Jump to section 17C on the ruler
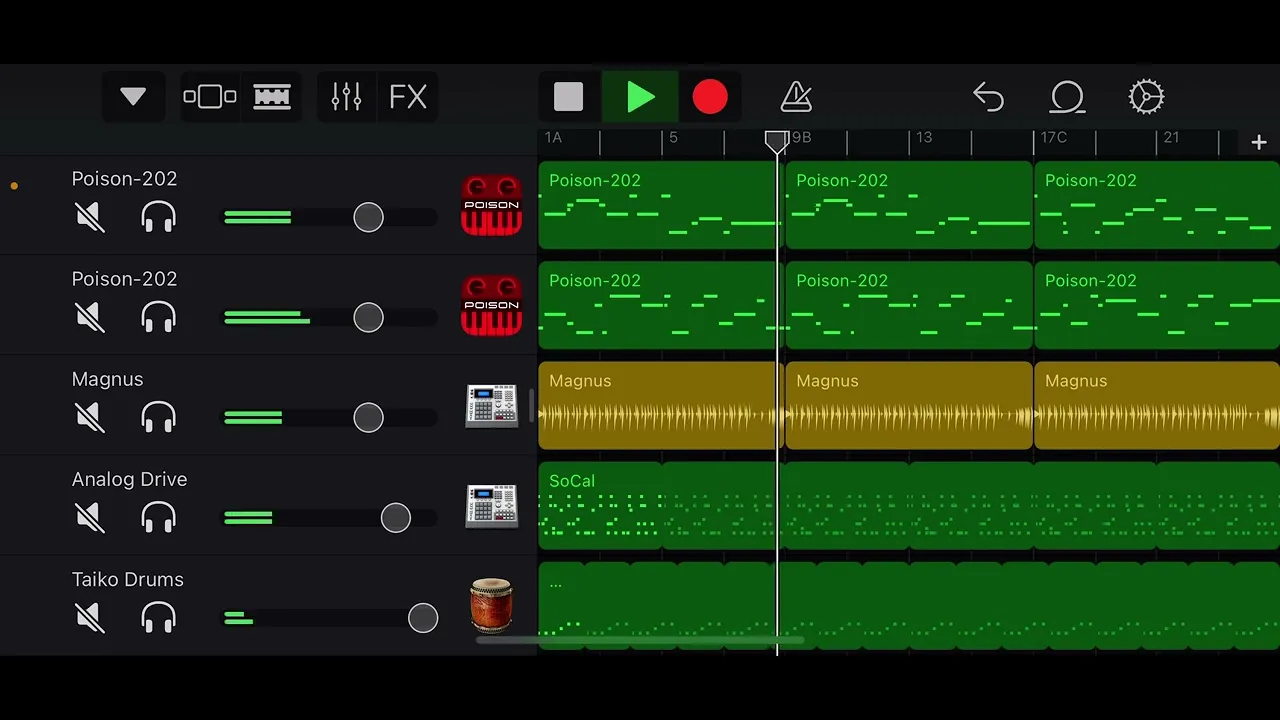Image resolution: width=1280 pixels, height=720 pixels. click(x=1054, y=137)
